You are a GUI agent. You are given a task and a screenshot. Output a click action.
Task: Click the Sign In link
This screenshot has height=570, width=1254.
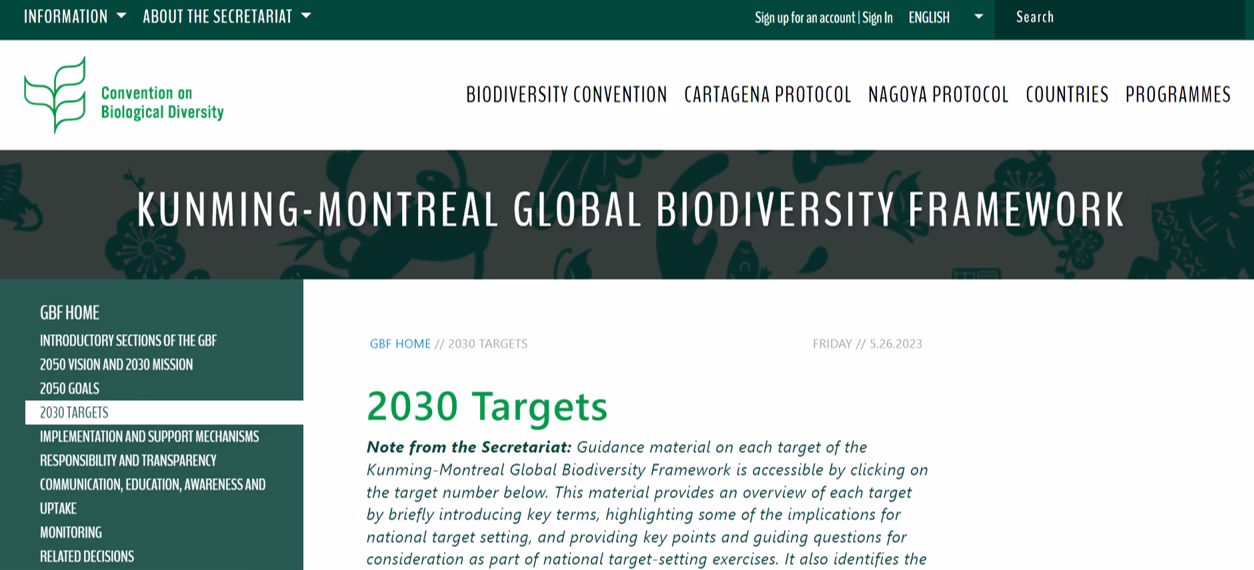[x=877, y=18]
